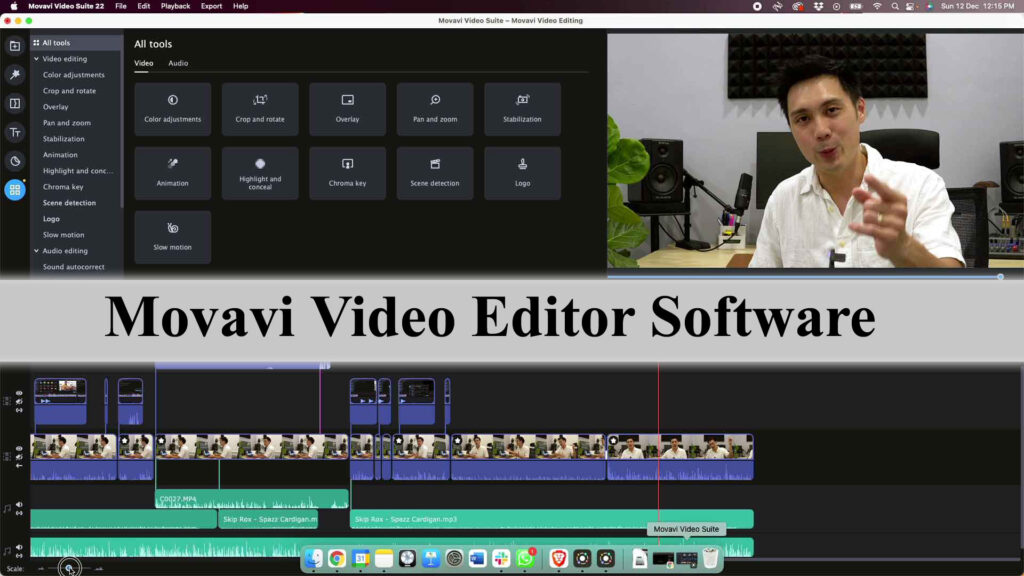1024x576 pixels.
Task: Open the Export menu
Action: (x=211, y=6)
